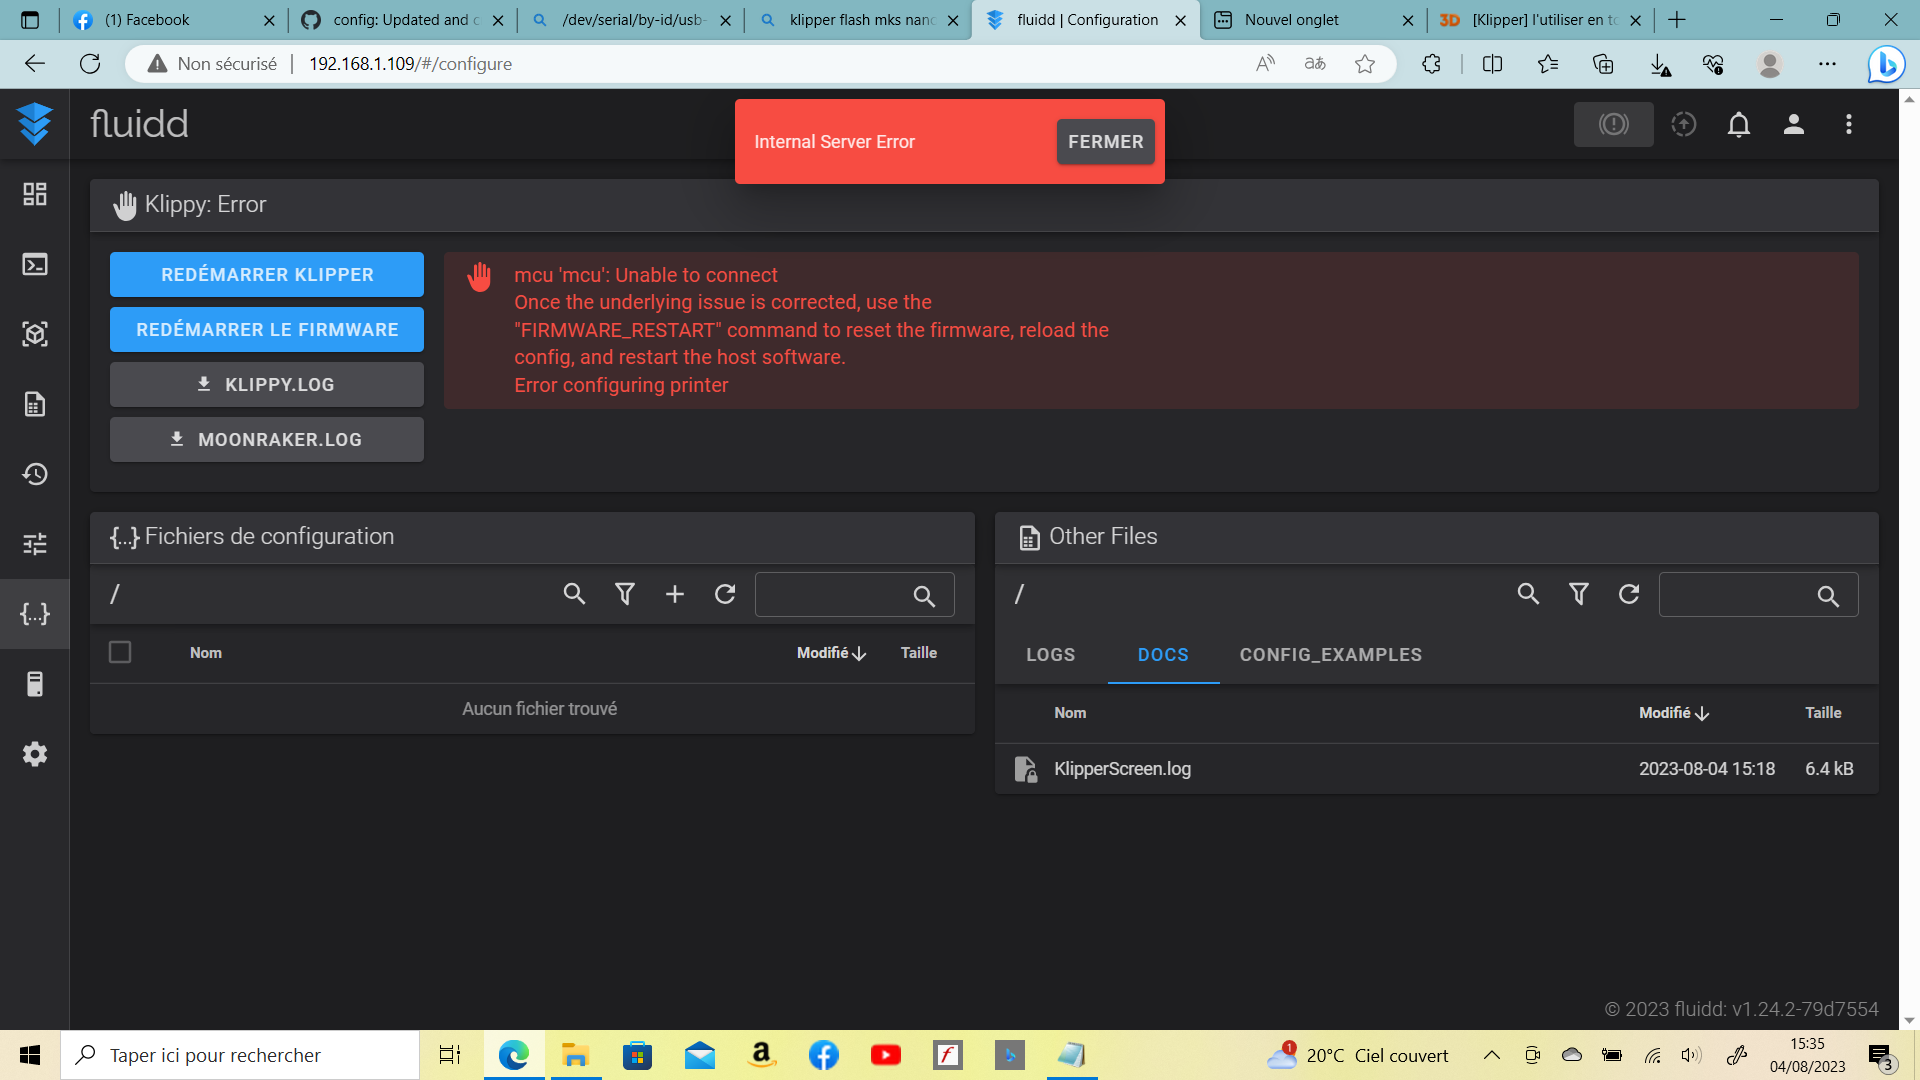Open the user account icon
Viewport: 1920px width, 1080px height.
(1794, 124)
